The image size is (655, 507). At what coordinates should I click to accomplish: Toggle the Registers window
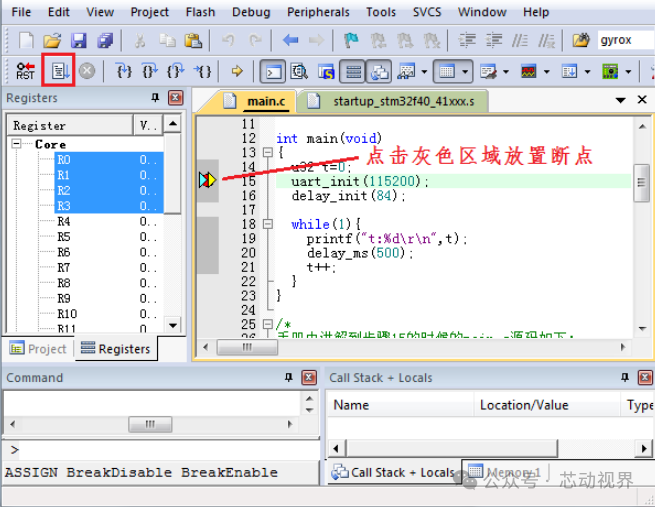click(353, 72)
